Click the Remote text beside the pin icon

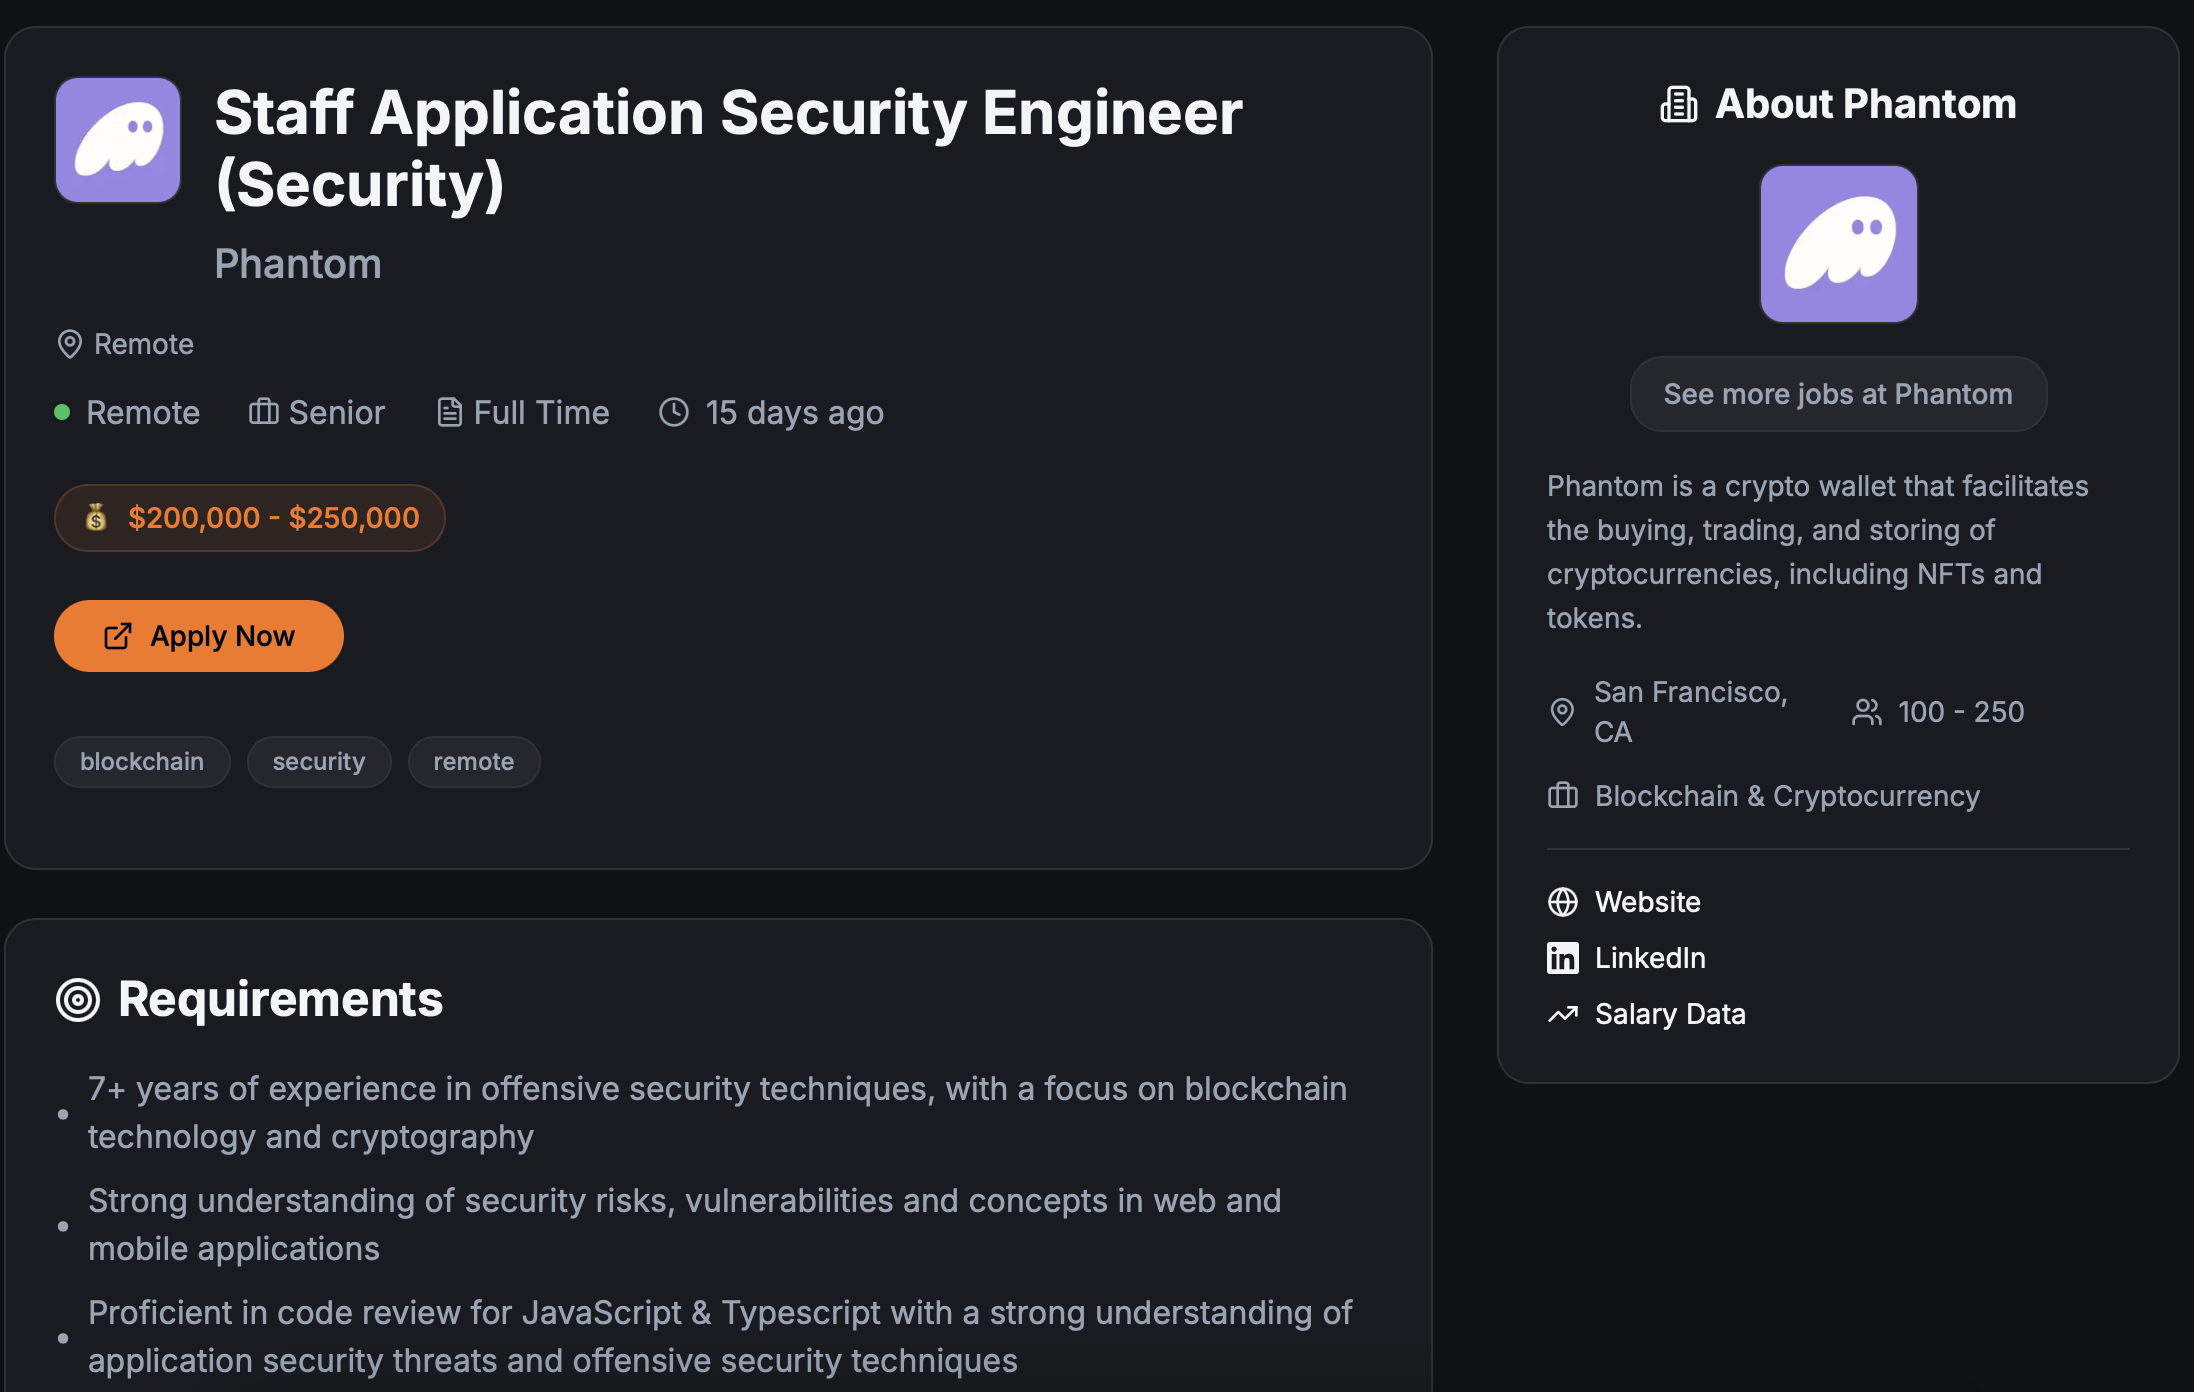click(144, 344)
